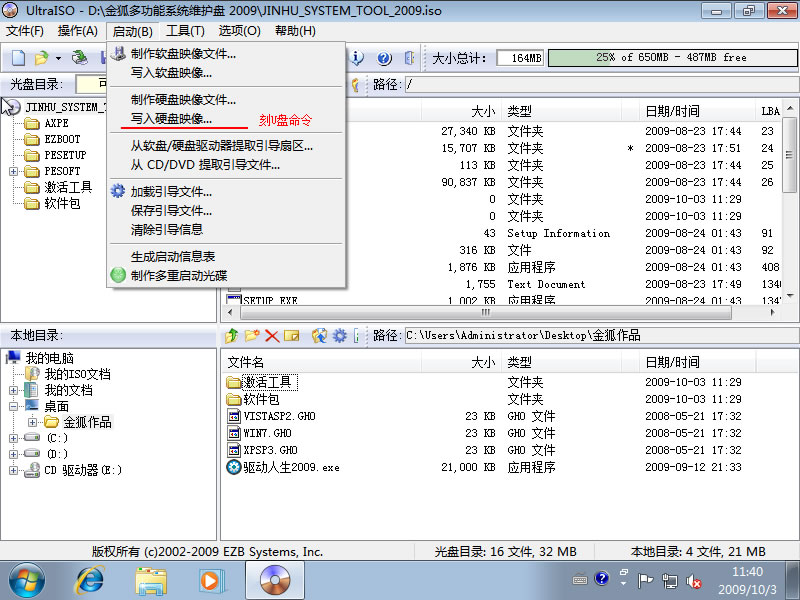
Task: Create a new folder using local directory toolbar icon
Action: [x=252, y=335]
